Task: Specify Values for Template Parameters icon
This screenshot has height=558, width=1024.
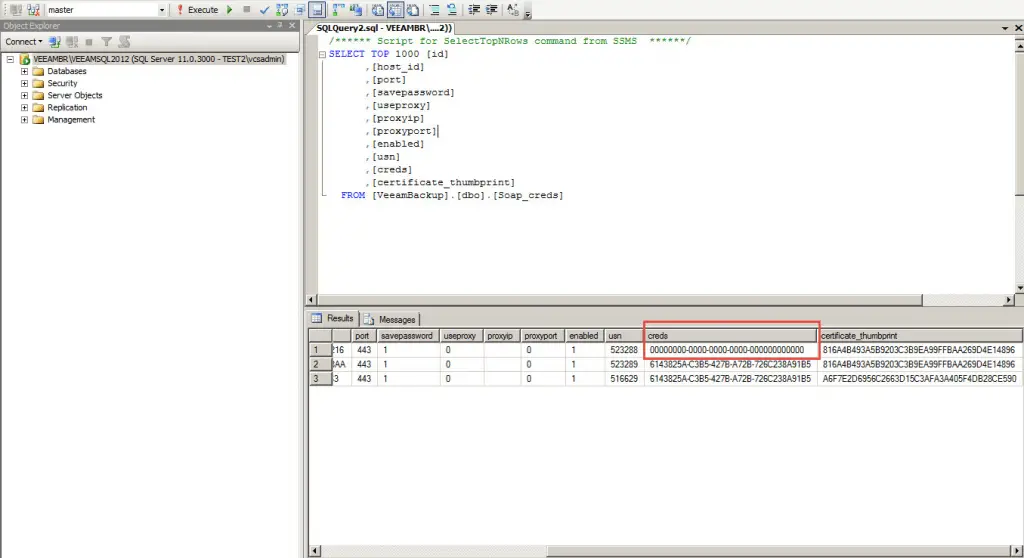Action: click(x=513, y=10)
